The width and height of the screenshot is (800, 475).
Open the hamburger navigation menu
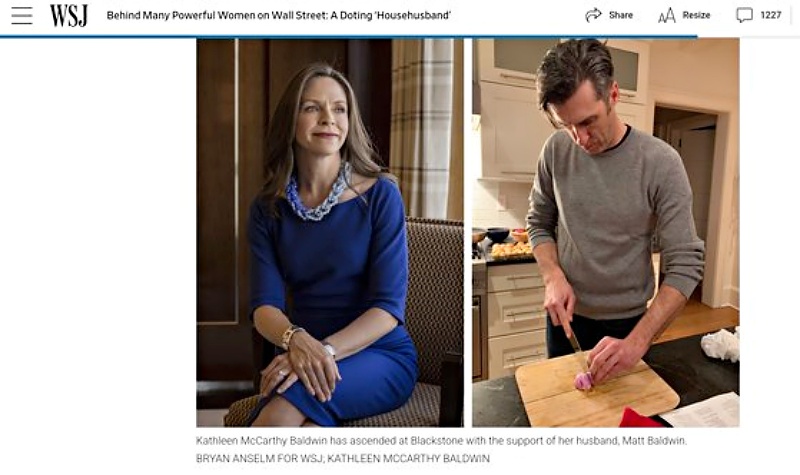pos(22,15)
